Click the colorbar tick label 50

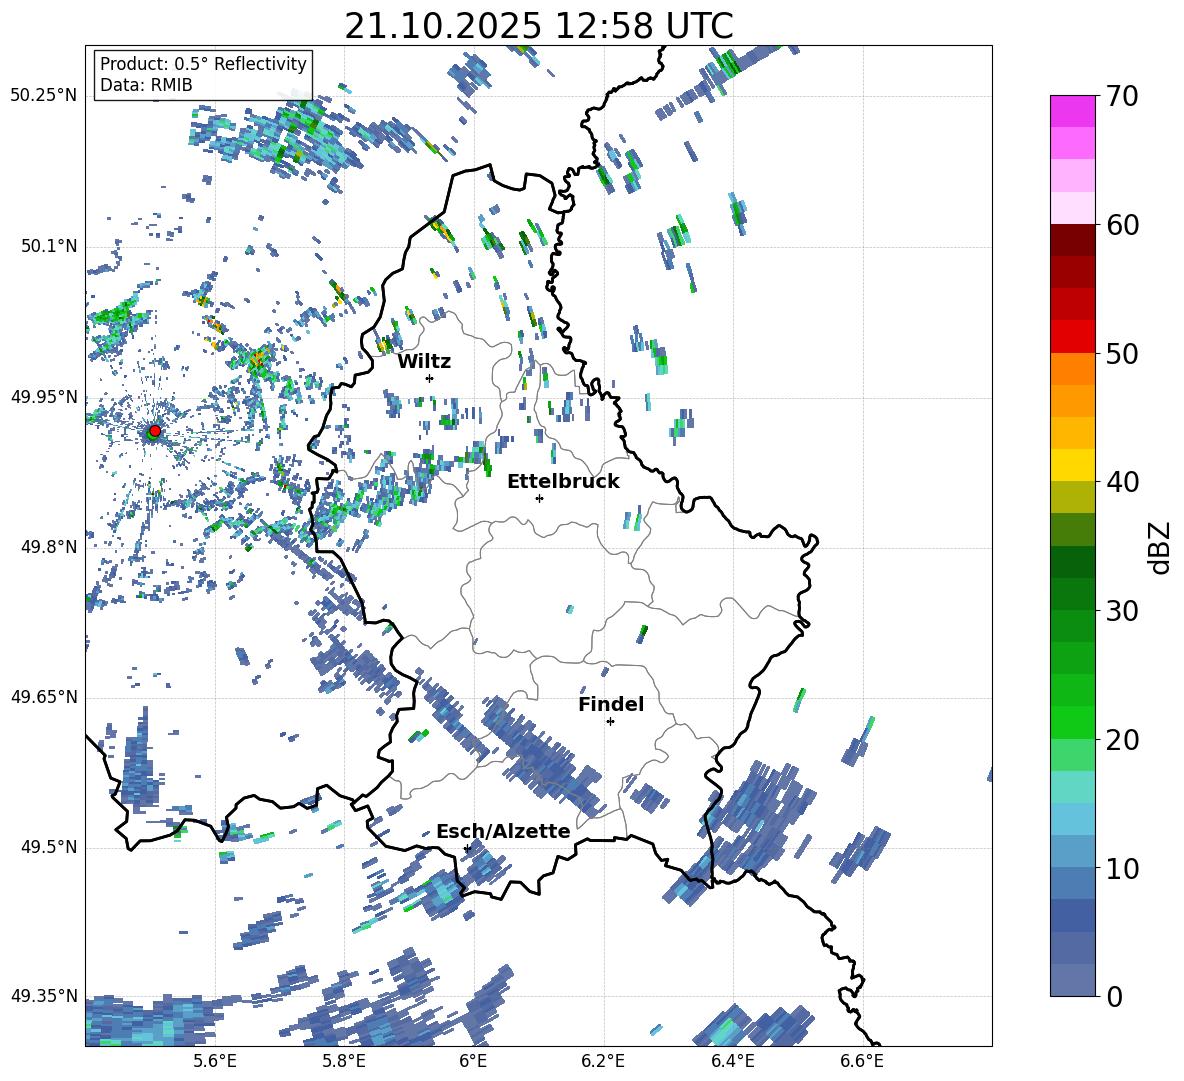pyautogui.click(x=1122, y=354)
